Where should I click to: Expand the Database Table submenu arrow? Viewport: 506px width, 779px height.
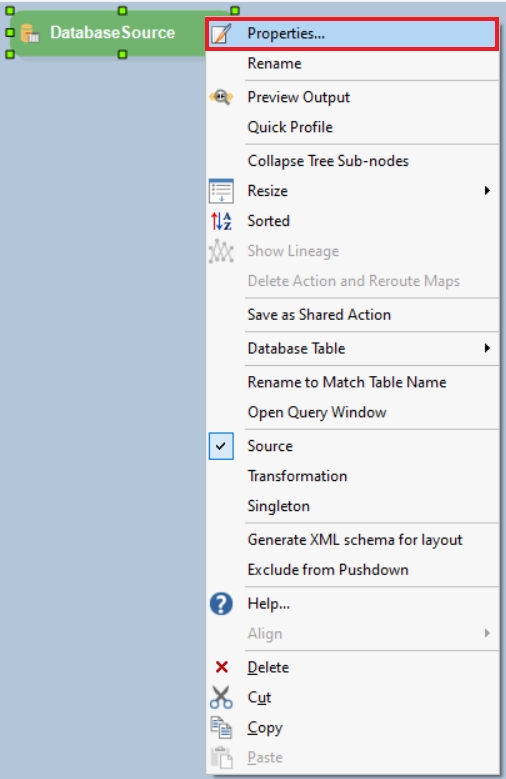(487, 348)
